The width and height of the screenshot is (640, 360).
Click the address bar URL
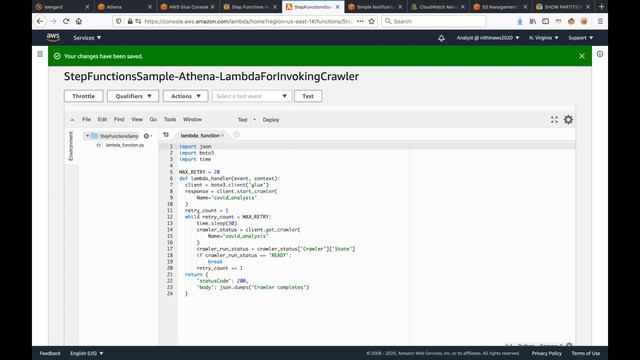pos(248,21)
